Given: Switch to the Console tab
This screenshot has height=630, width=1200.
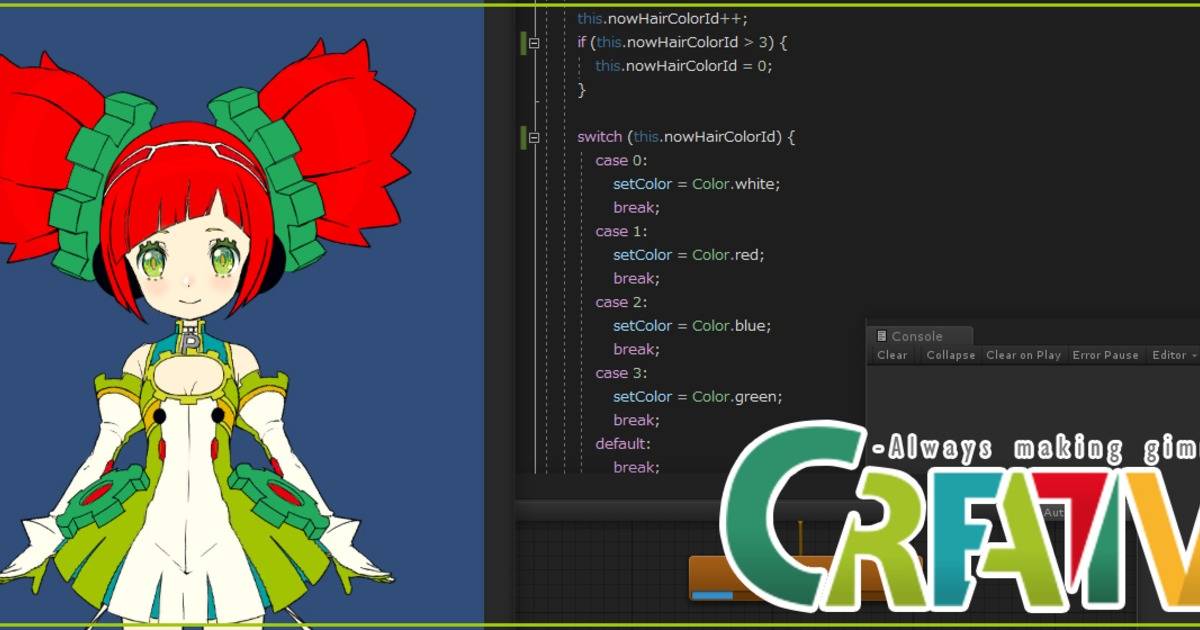Looking at the screenshot, I should tap(918, 336).
